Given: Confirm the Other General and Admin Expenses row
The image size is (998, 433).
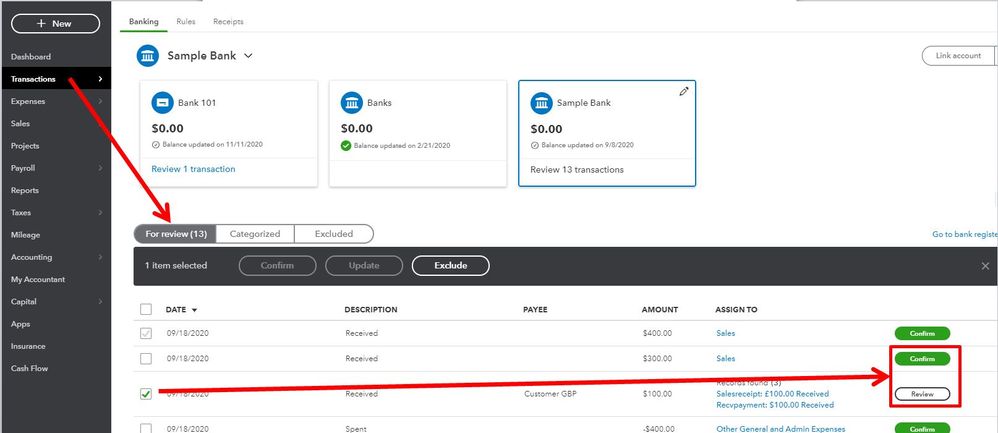Looking at the screenshot, I should click(x=922, y=429).
